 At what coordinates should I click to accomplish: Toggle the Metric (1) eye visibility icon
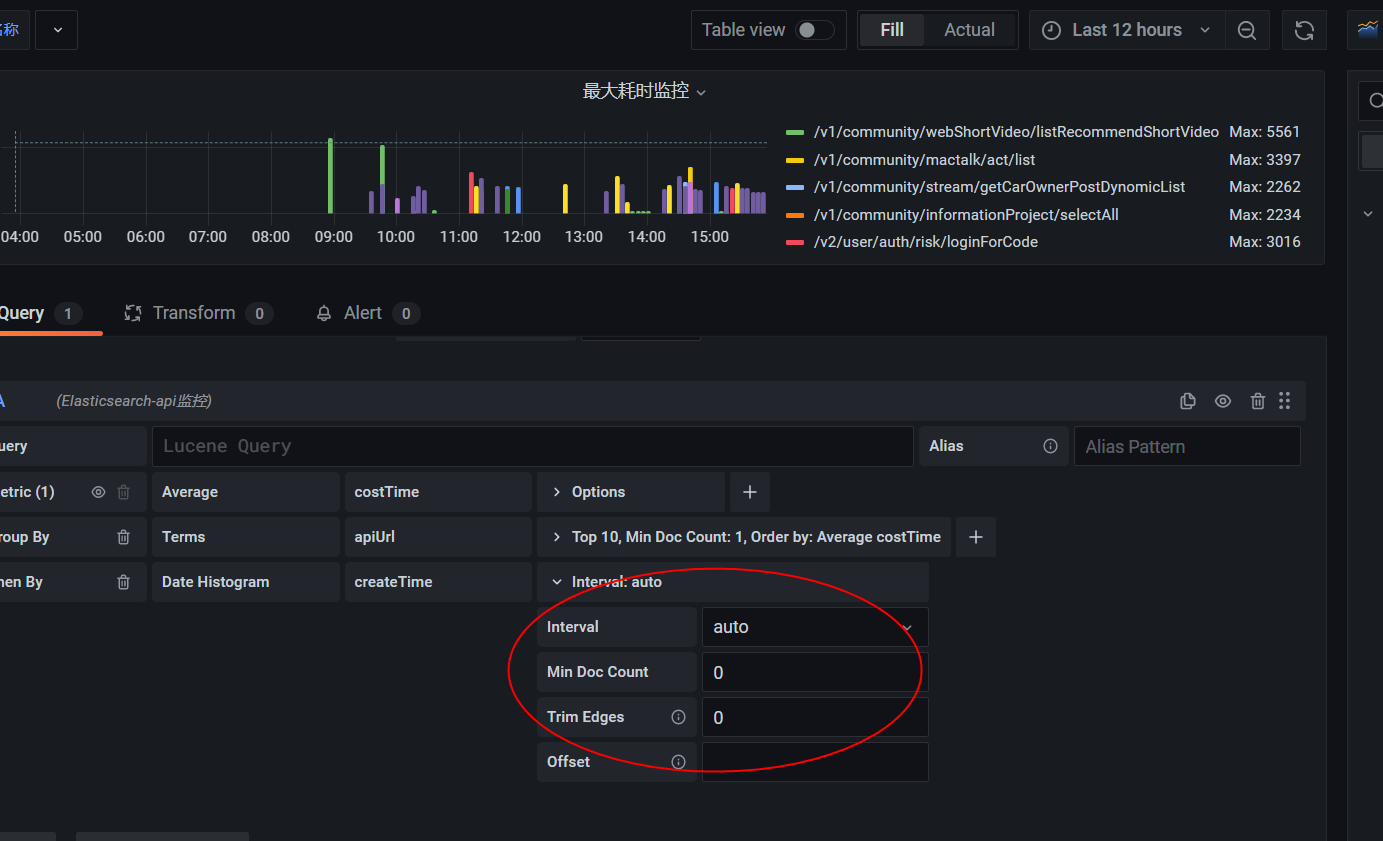(98, 492)
